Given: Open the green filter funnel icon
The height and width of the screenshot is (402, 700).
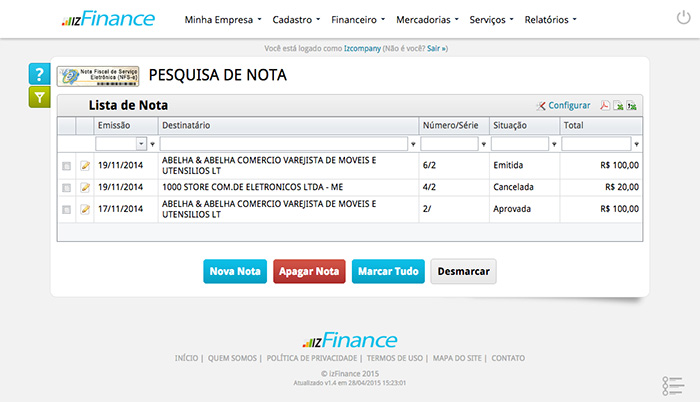Looking at the screenshot, I should point(39,97).
